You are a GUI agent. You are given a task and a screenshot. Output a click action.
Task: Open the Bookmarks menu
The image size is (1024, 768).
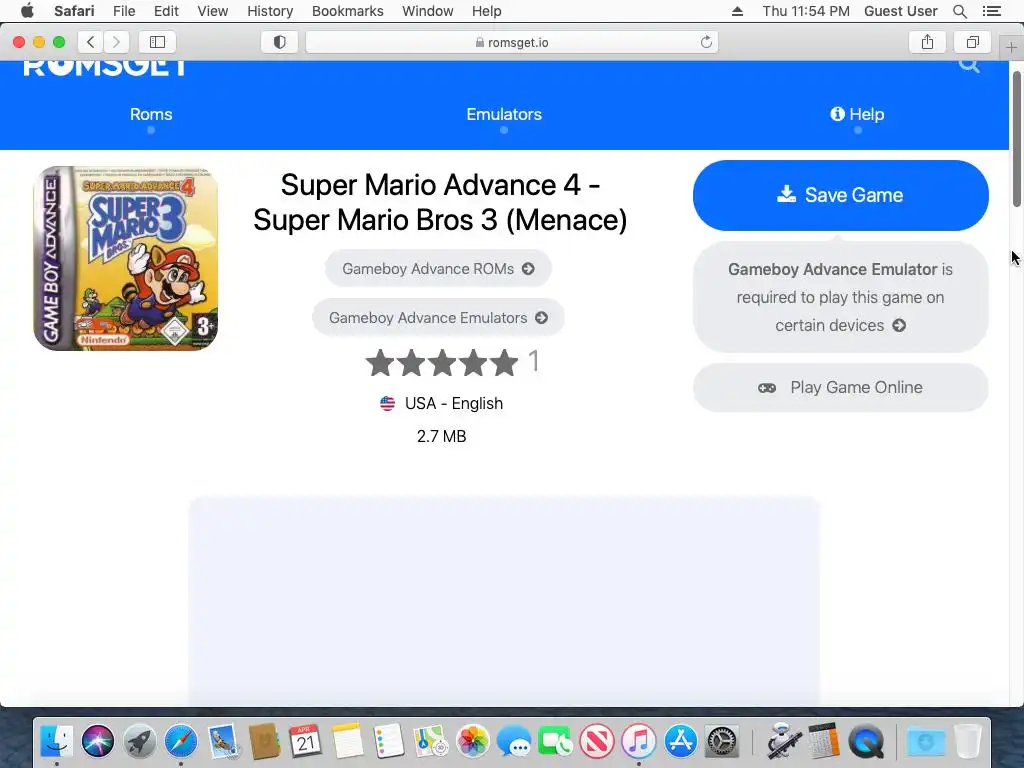(347, 11)
